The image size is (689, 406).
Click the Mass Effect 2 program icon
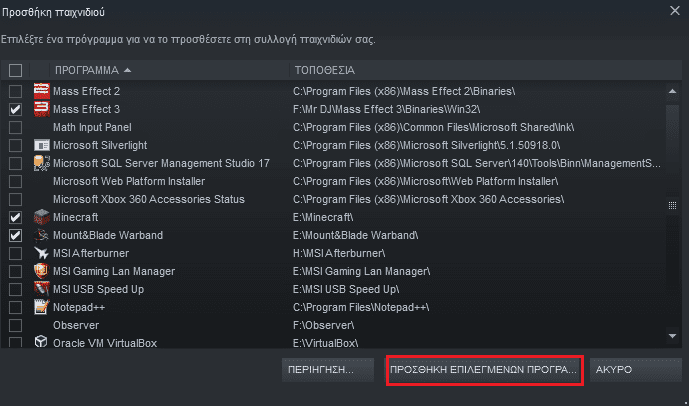pos(42,91)
